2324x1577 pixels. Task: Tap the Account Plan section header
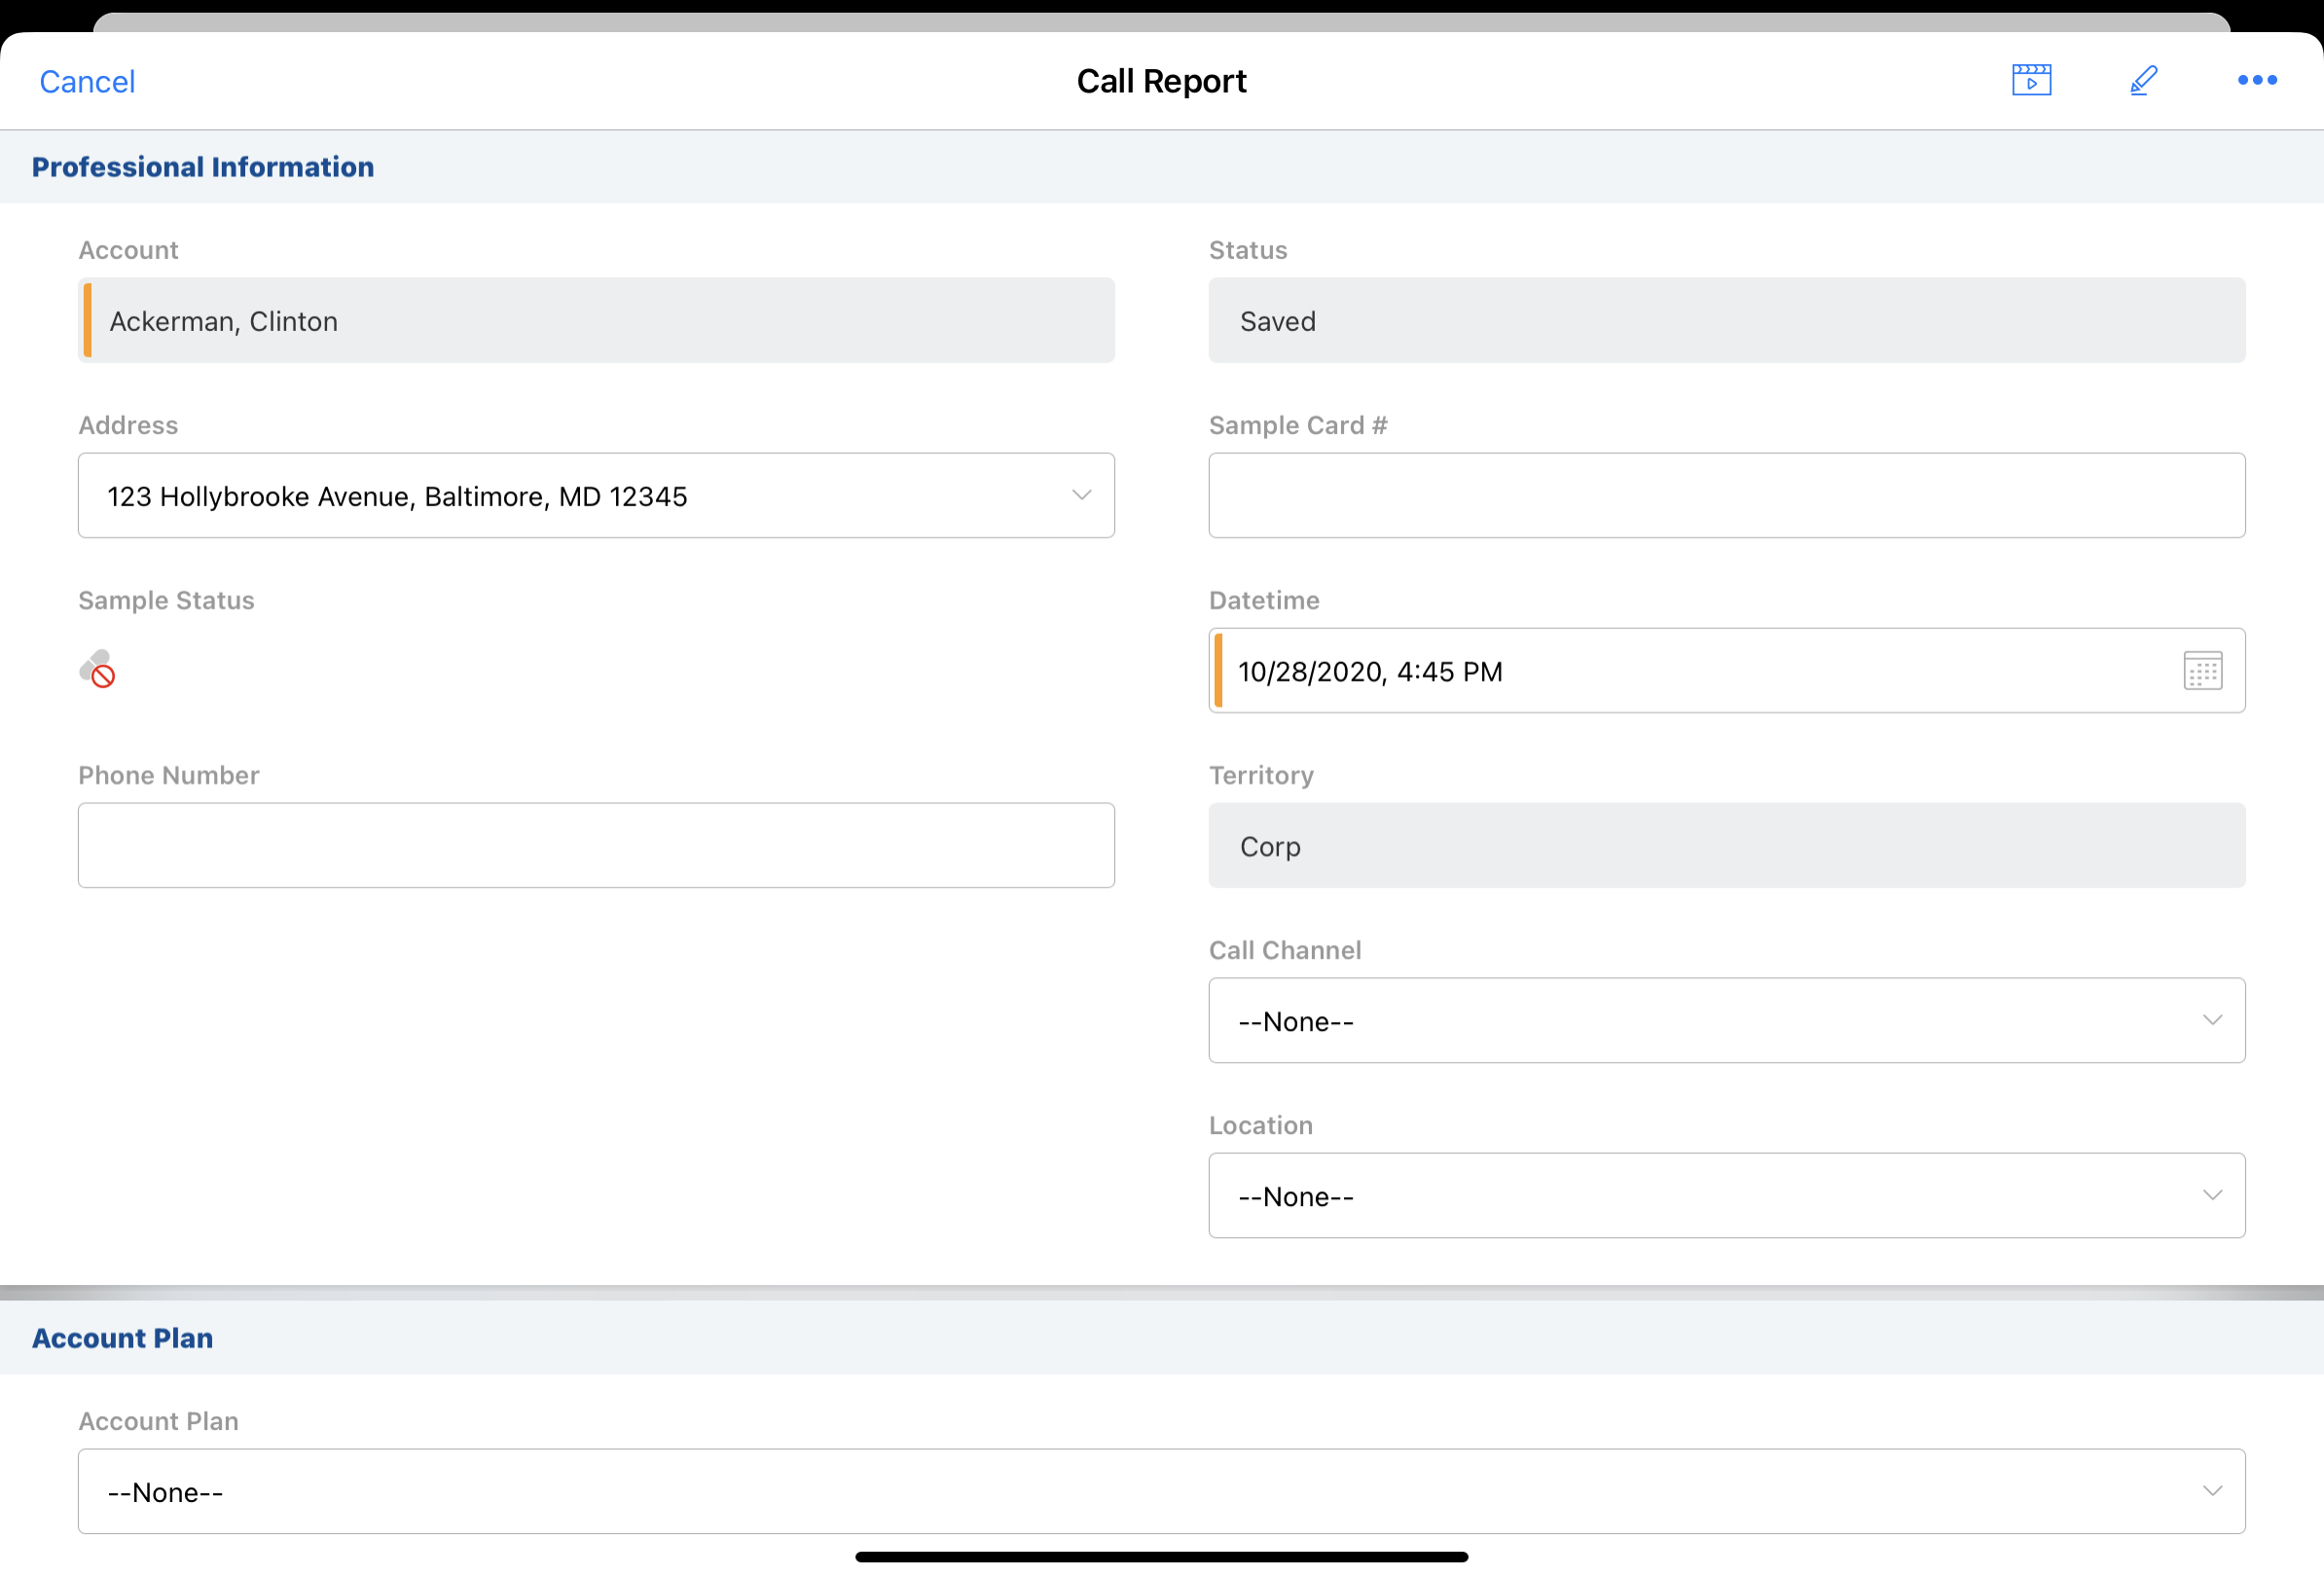[122, 1338]
